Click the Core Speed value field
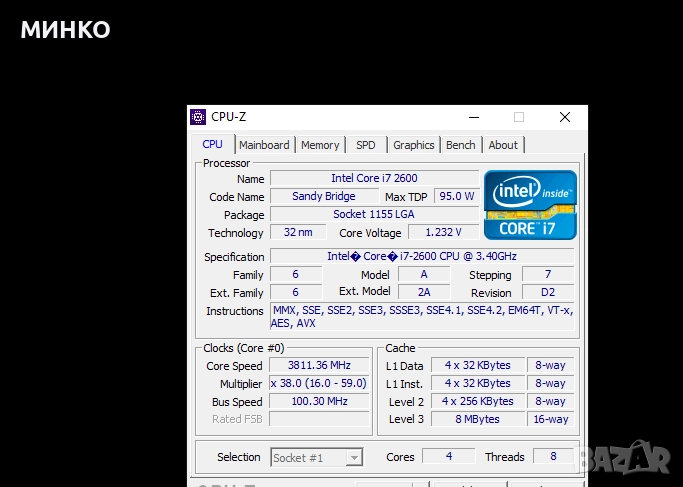Screen dimensions: 683x487 (x=320, y=366)
